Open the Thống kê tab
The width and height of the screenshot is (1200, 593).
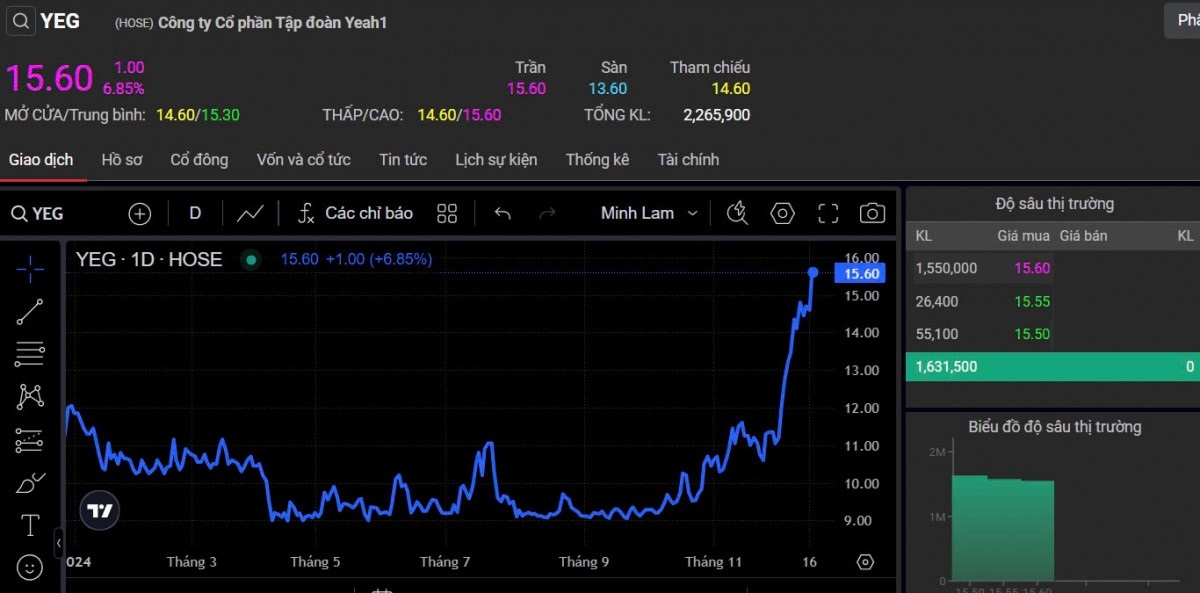tap(597, 159)
